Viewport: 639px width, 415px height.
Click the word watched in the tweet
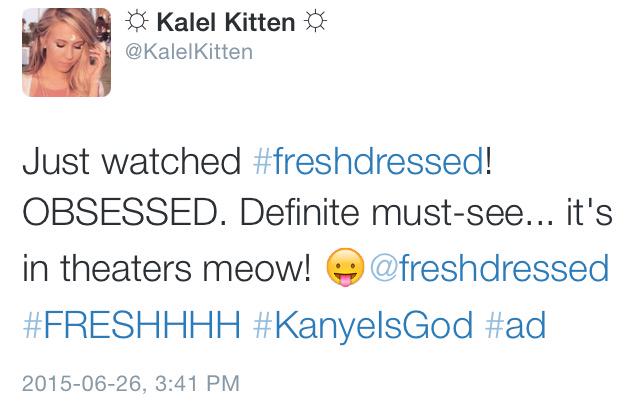pyautogui.click(x=171, y=161)
